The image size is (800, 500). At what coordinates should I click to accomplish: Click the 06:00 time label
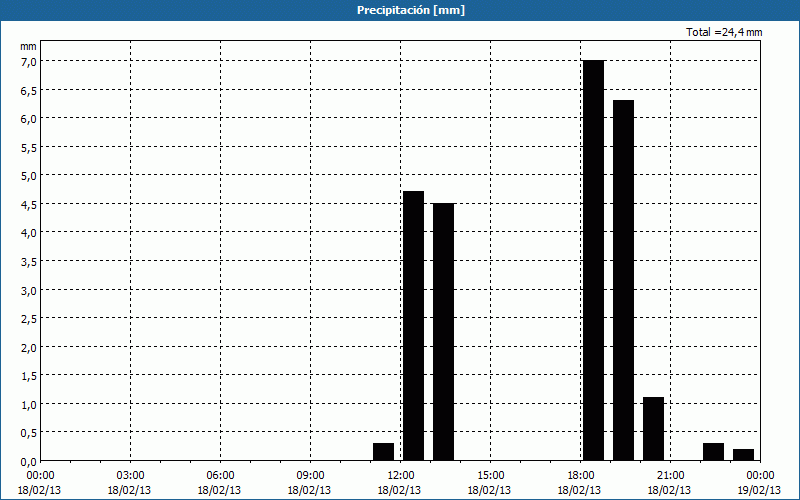point(220,476)
